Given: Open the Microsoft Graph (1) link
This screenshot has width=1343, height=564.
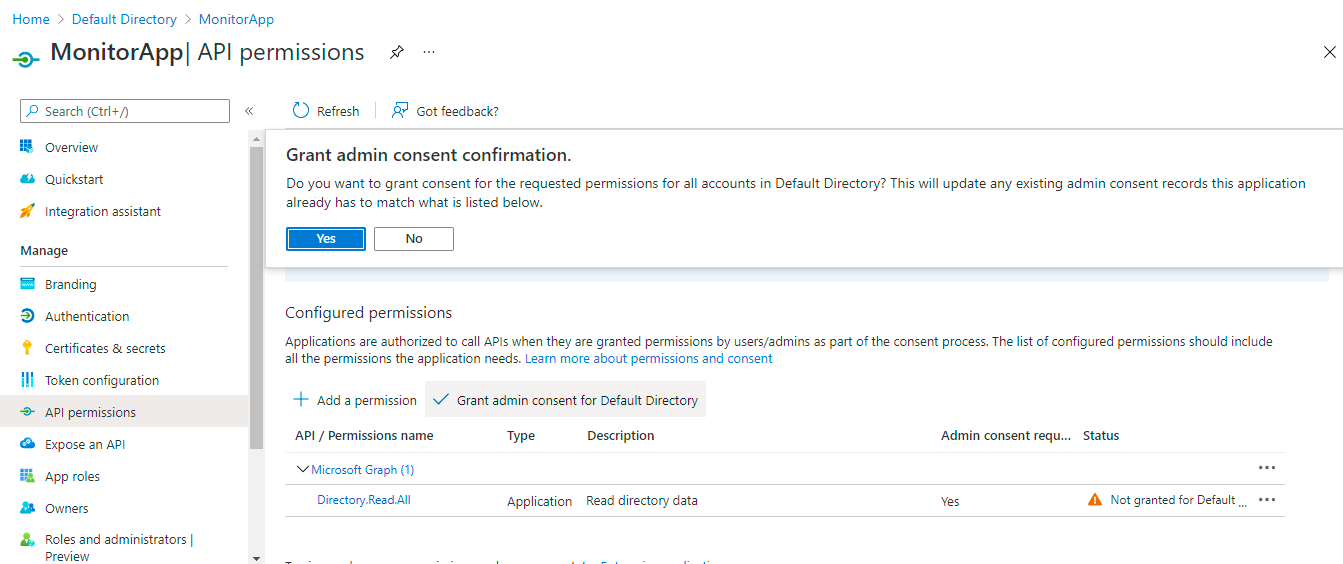Looking at the screenshot, I should [x=363, y=469].
